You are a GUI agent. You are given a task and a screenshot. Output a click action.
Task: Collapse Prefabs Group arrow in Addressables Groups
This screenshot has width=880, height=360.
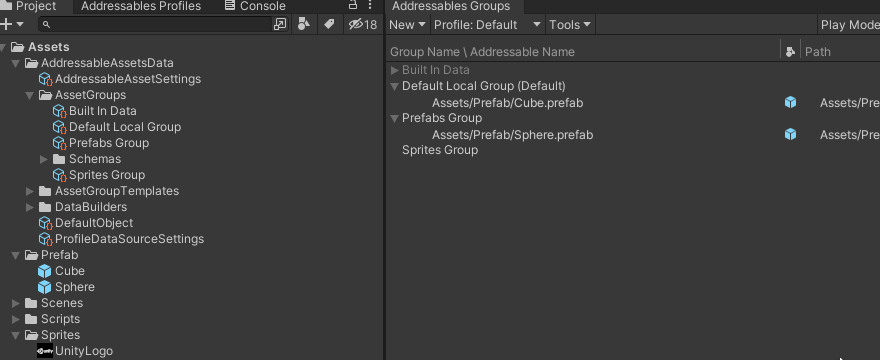(395, 119)
